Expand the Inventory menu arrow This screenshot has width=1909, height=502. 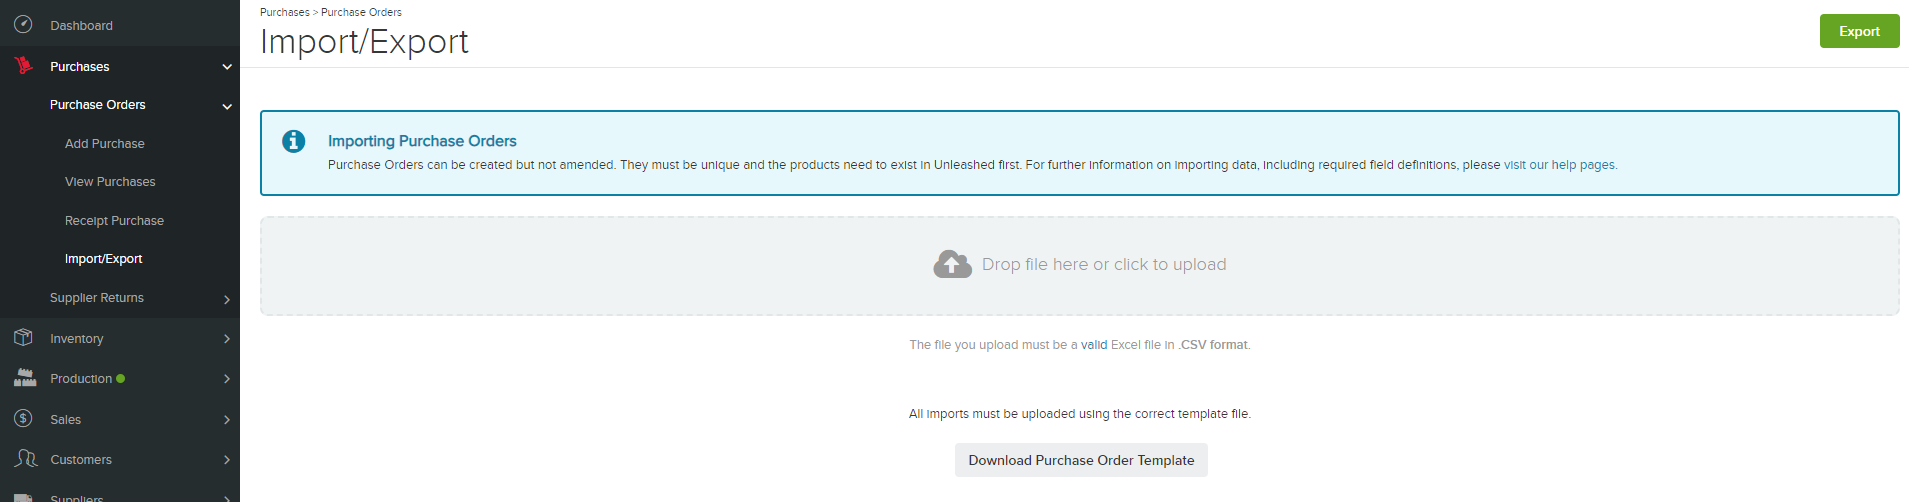click(x=227, y=339)
